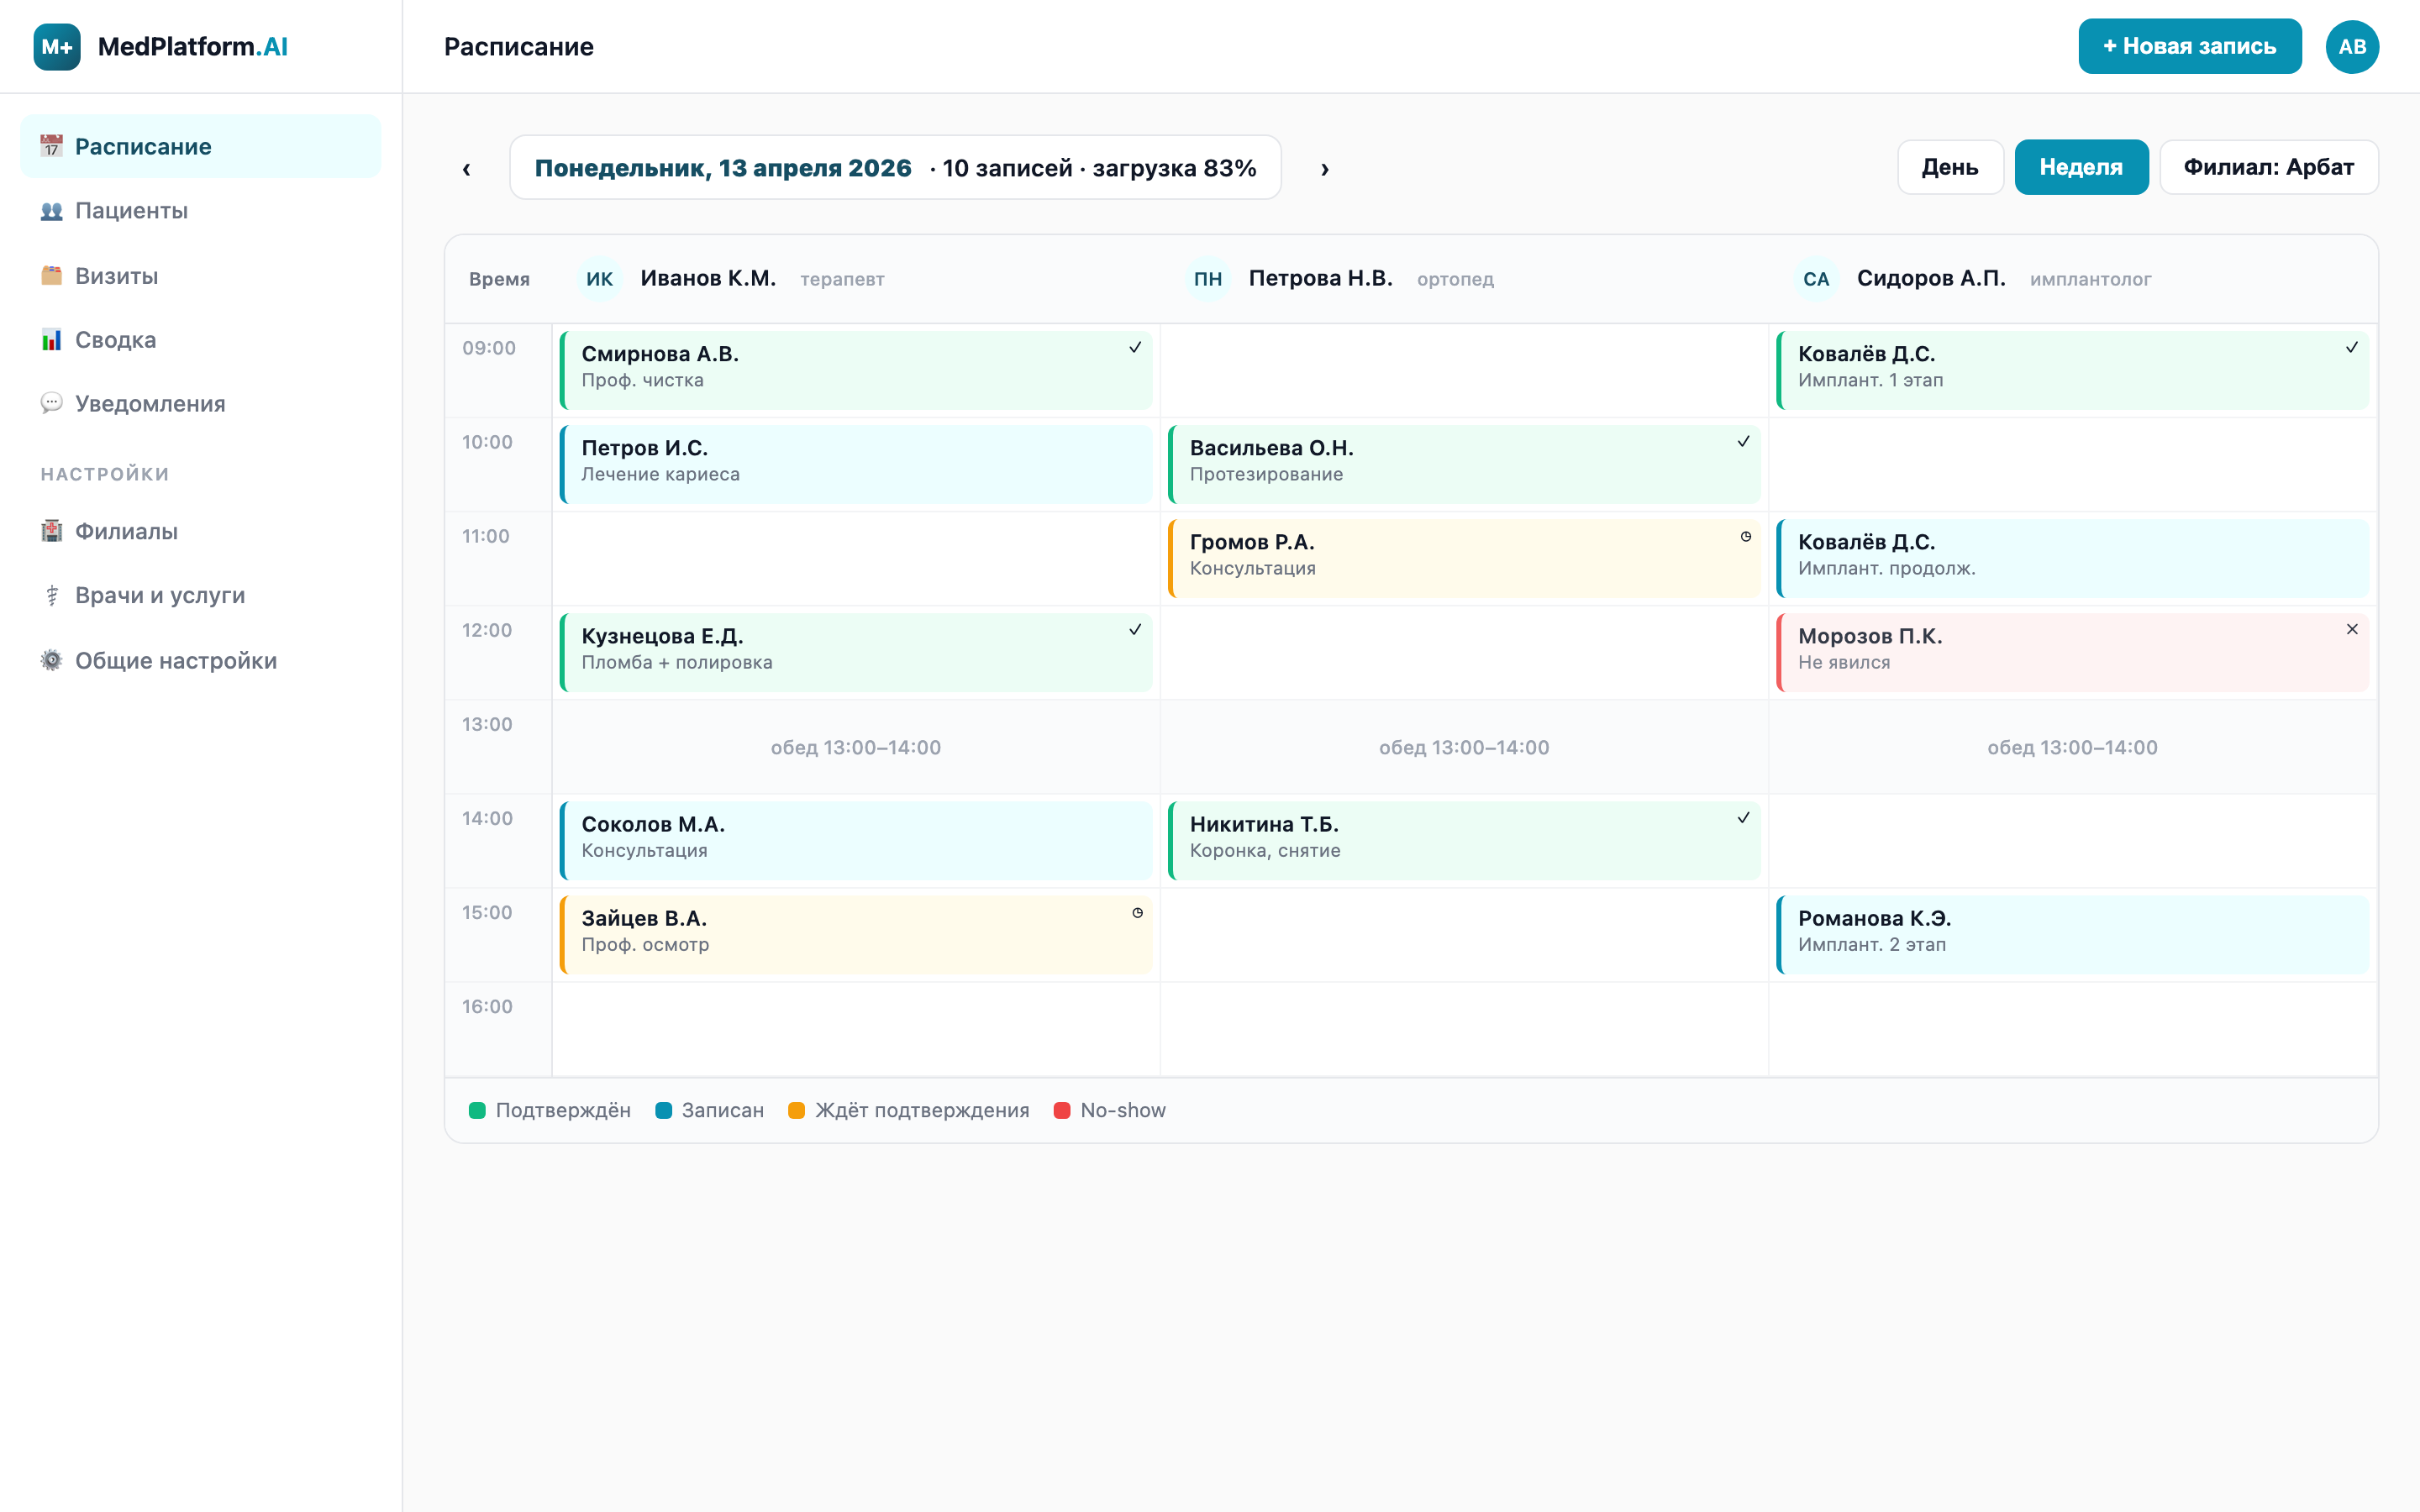This screenshot has height=1512, width=2420.
Task: Click the MedPlatform.AI brand name
Action: tap(192, 47)
